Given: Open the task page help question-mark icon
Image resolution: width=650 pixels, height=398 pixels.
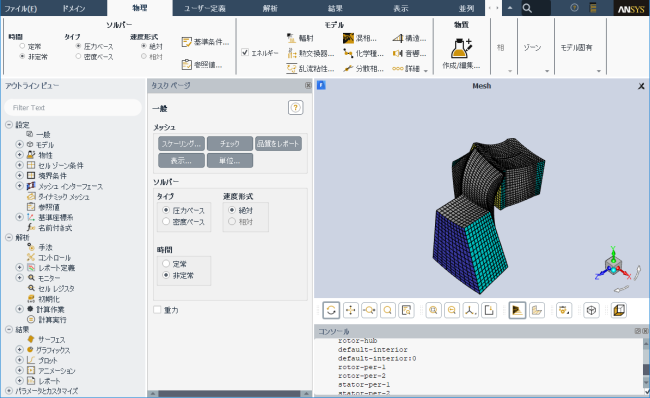Looking at the screenshot, I should (296, 108).
